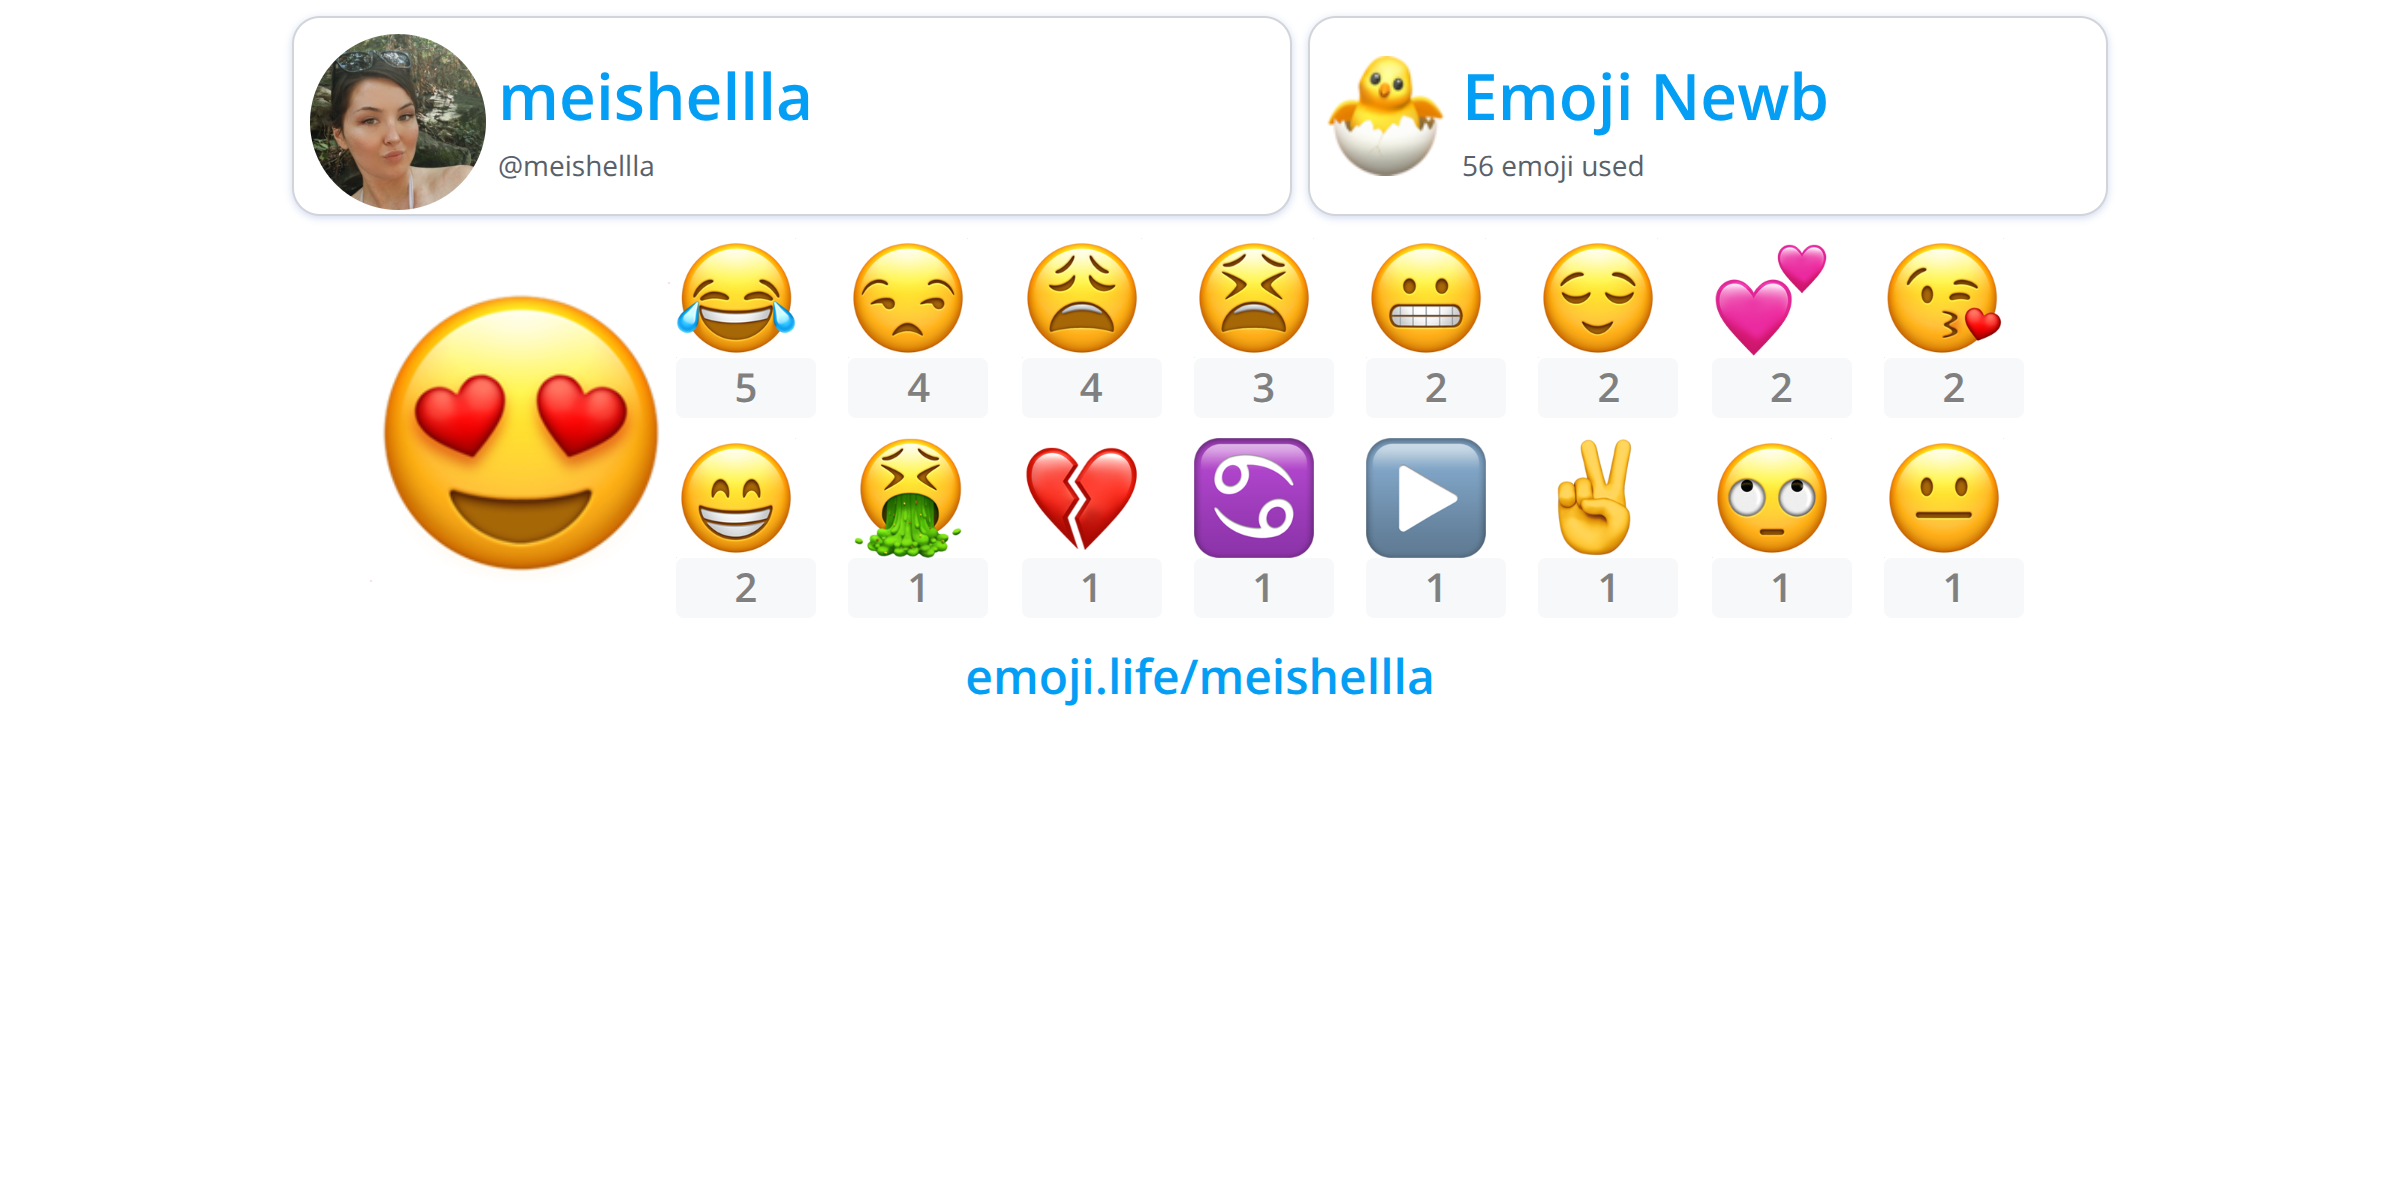The height and width of the screenshot is (1200, 2400).
Task: Click the meishellla username heading
Action: (x=655, y=98)
